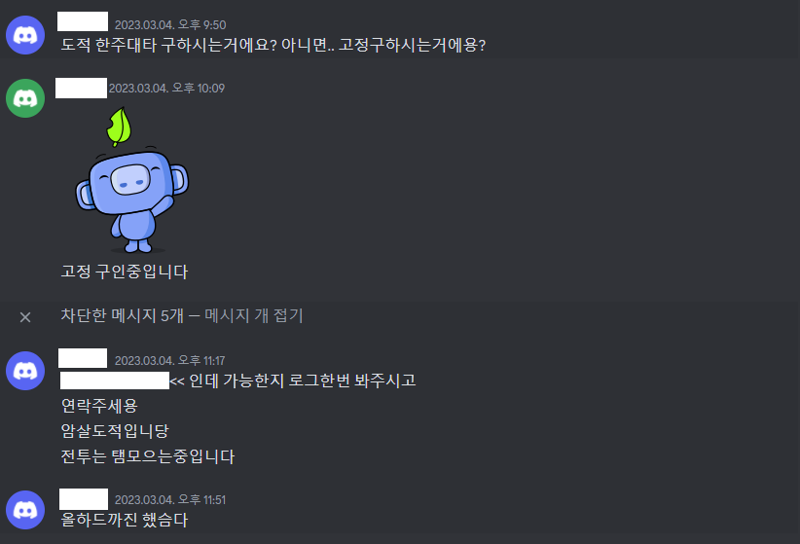Click the blanked-out text before '<< 인데 가능한지'

point(115,381)
